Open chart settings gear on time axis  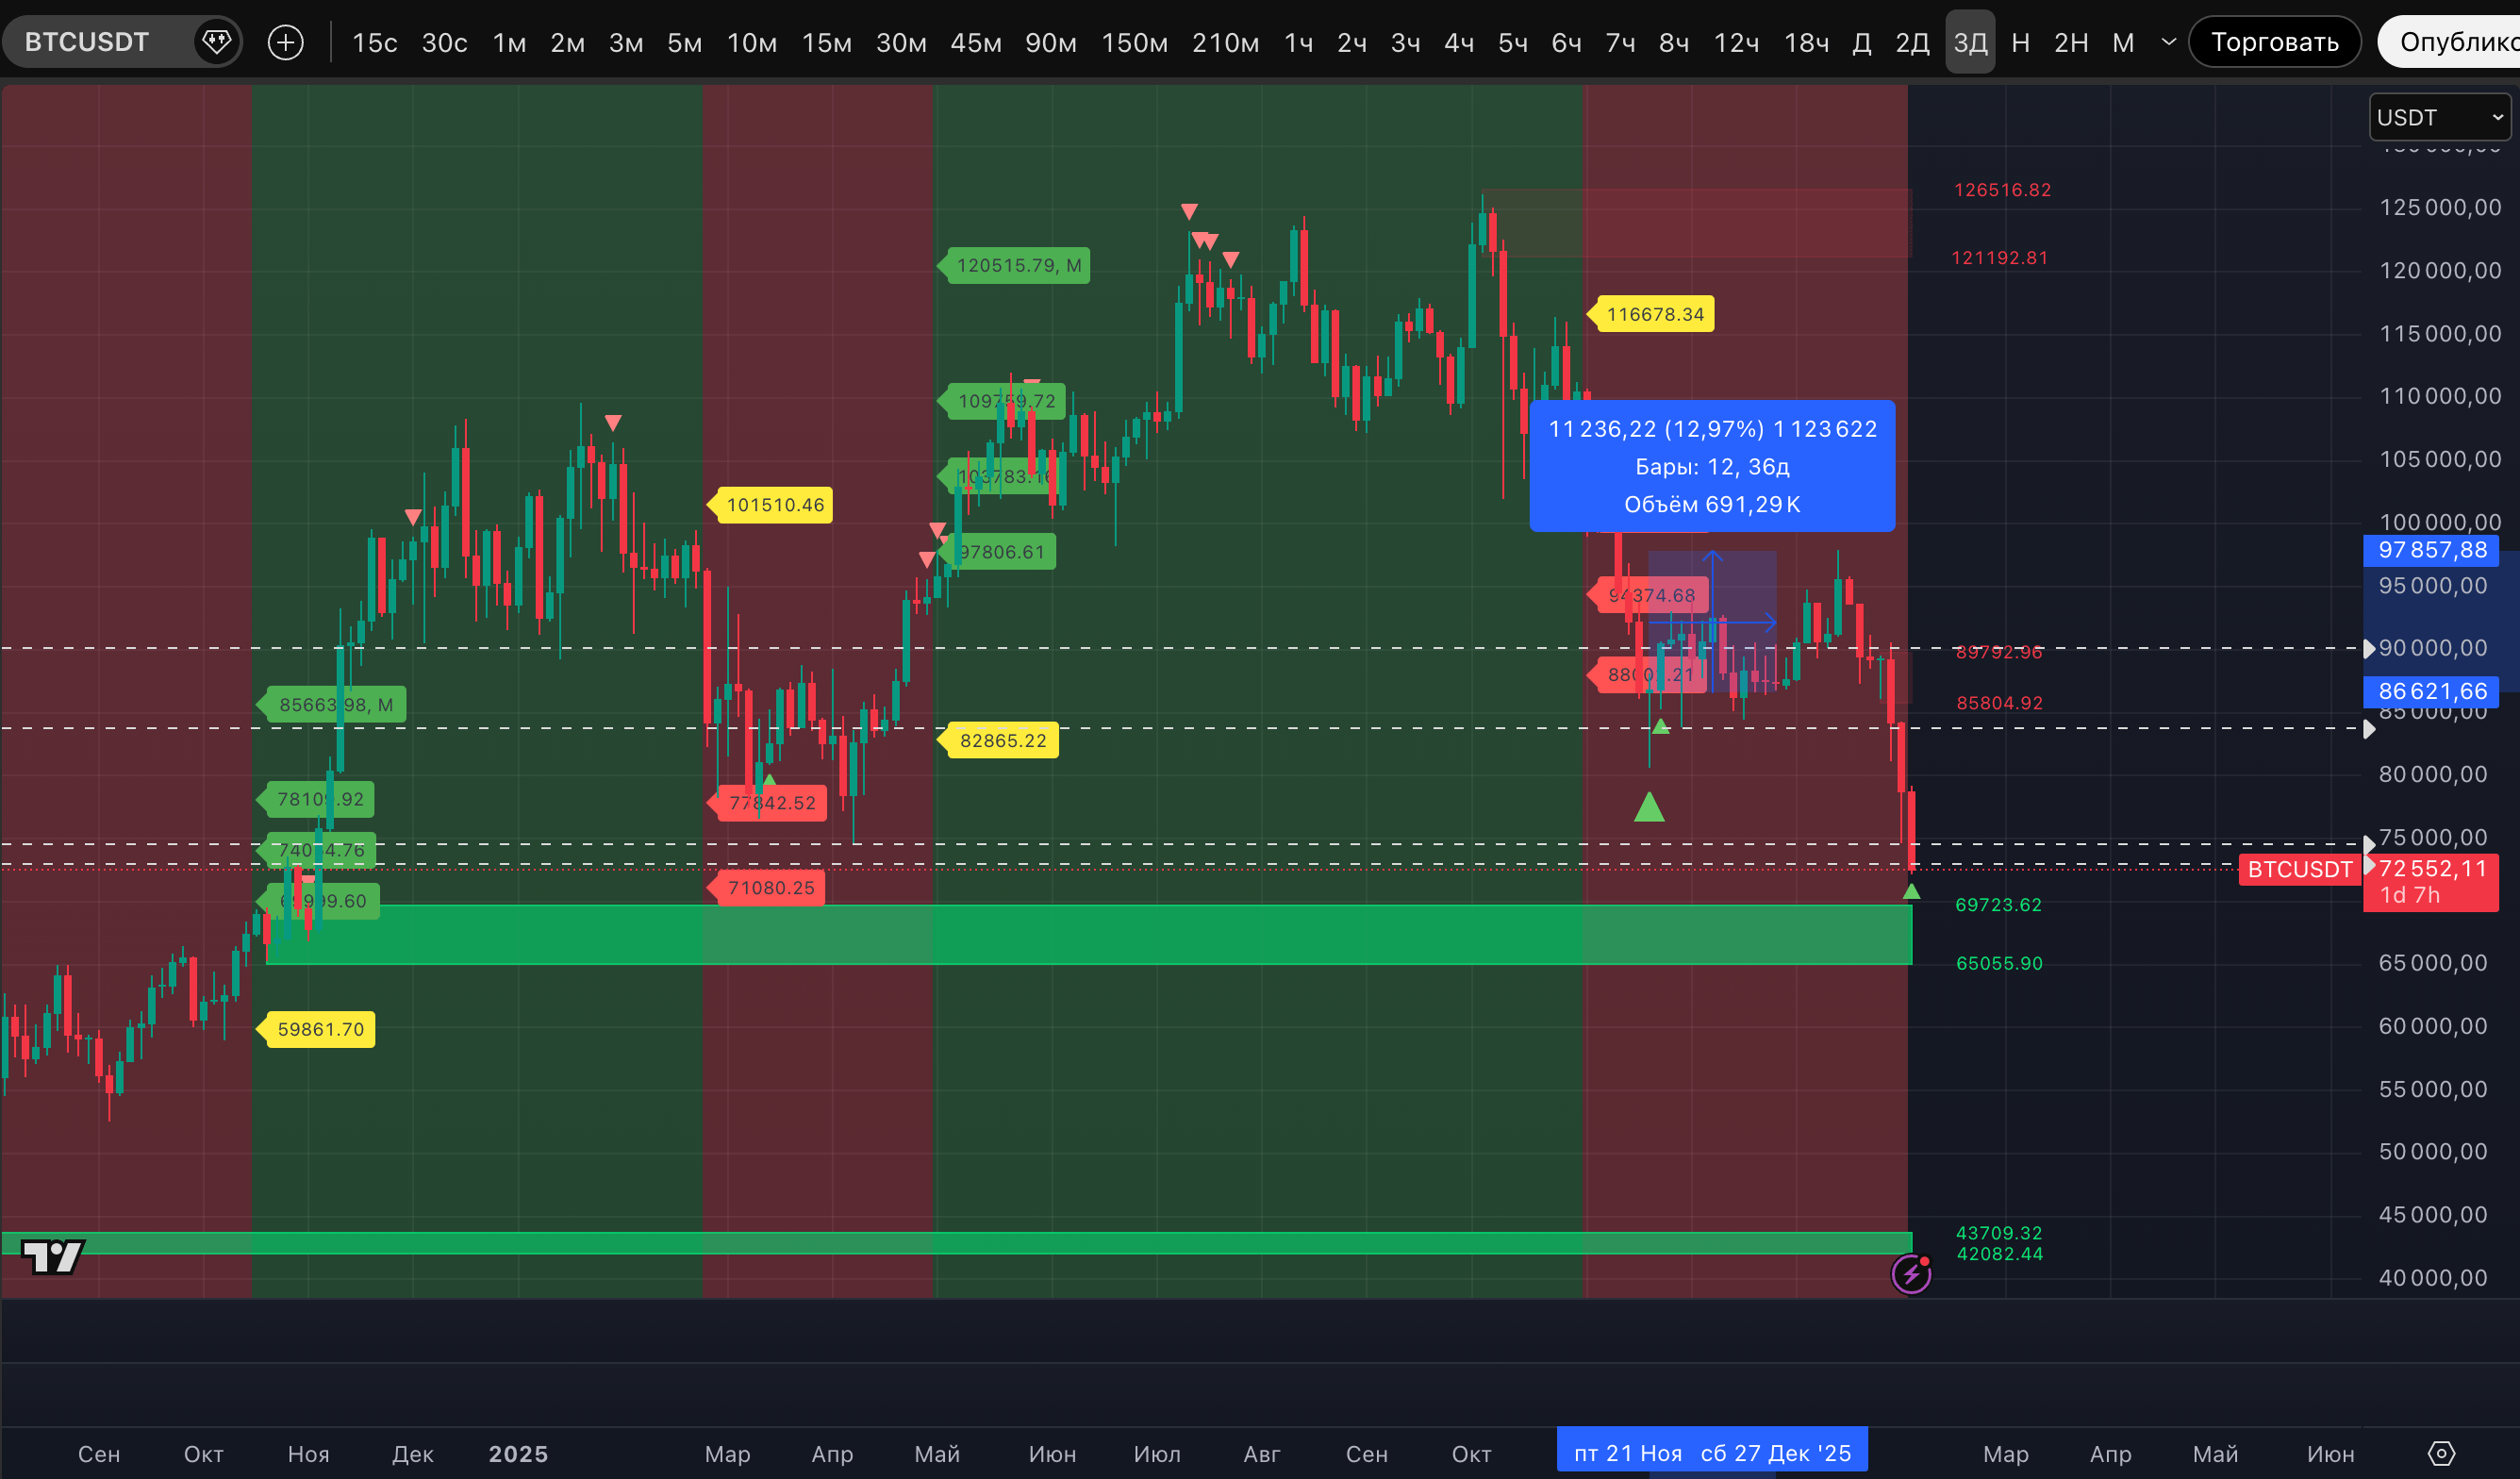pyautogui.click(x=2441, y=1453)
